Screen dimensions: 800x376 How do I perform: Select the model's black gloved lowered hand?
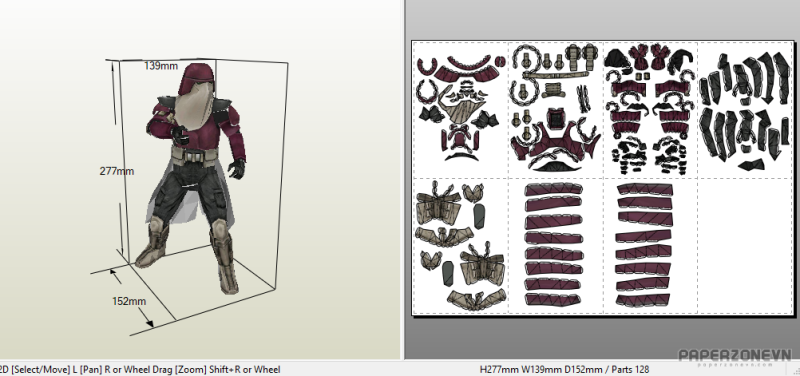click(237, 168)
